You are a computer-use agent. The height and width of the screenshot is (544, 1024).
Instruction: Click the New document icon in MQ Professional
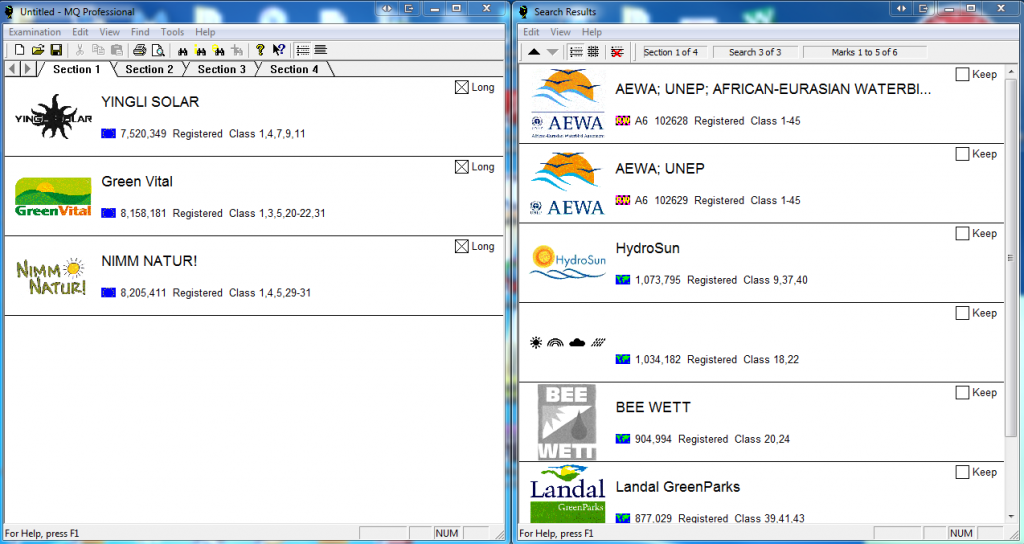pos(20,50)
